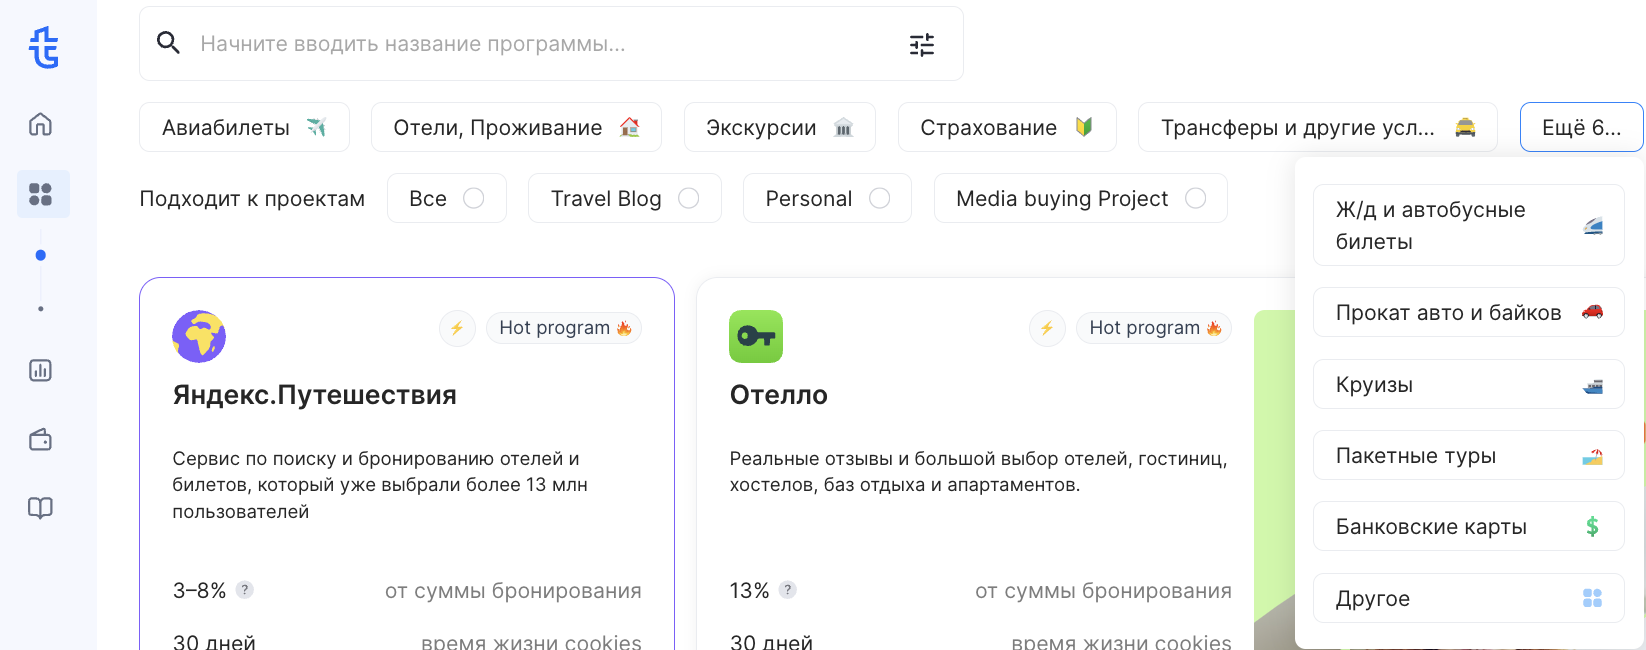The height and width of the screenshot is (650, 1646).
Task: Choose Пакетные туры category
Action: 1468,455
